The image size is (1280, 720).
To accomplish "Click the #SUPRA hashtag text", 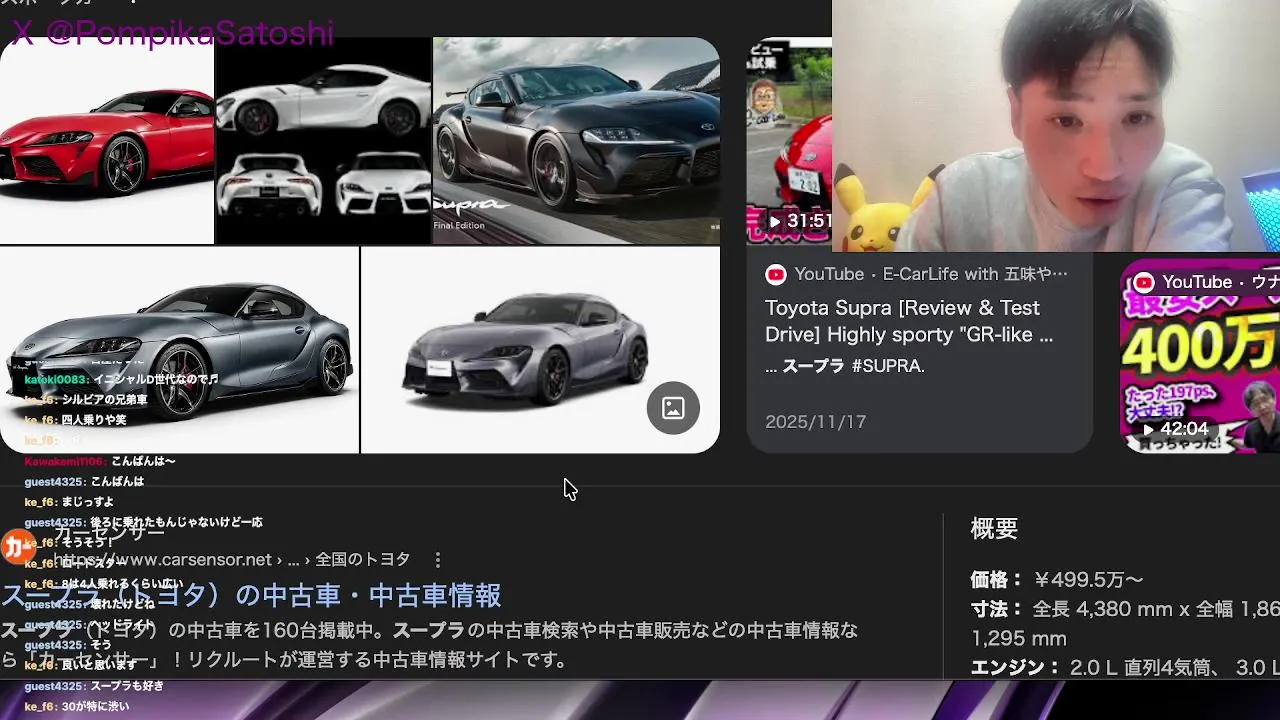I will click(888, 366).
